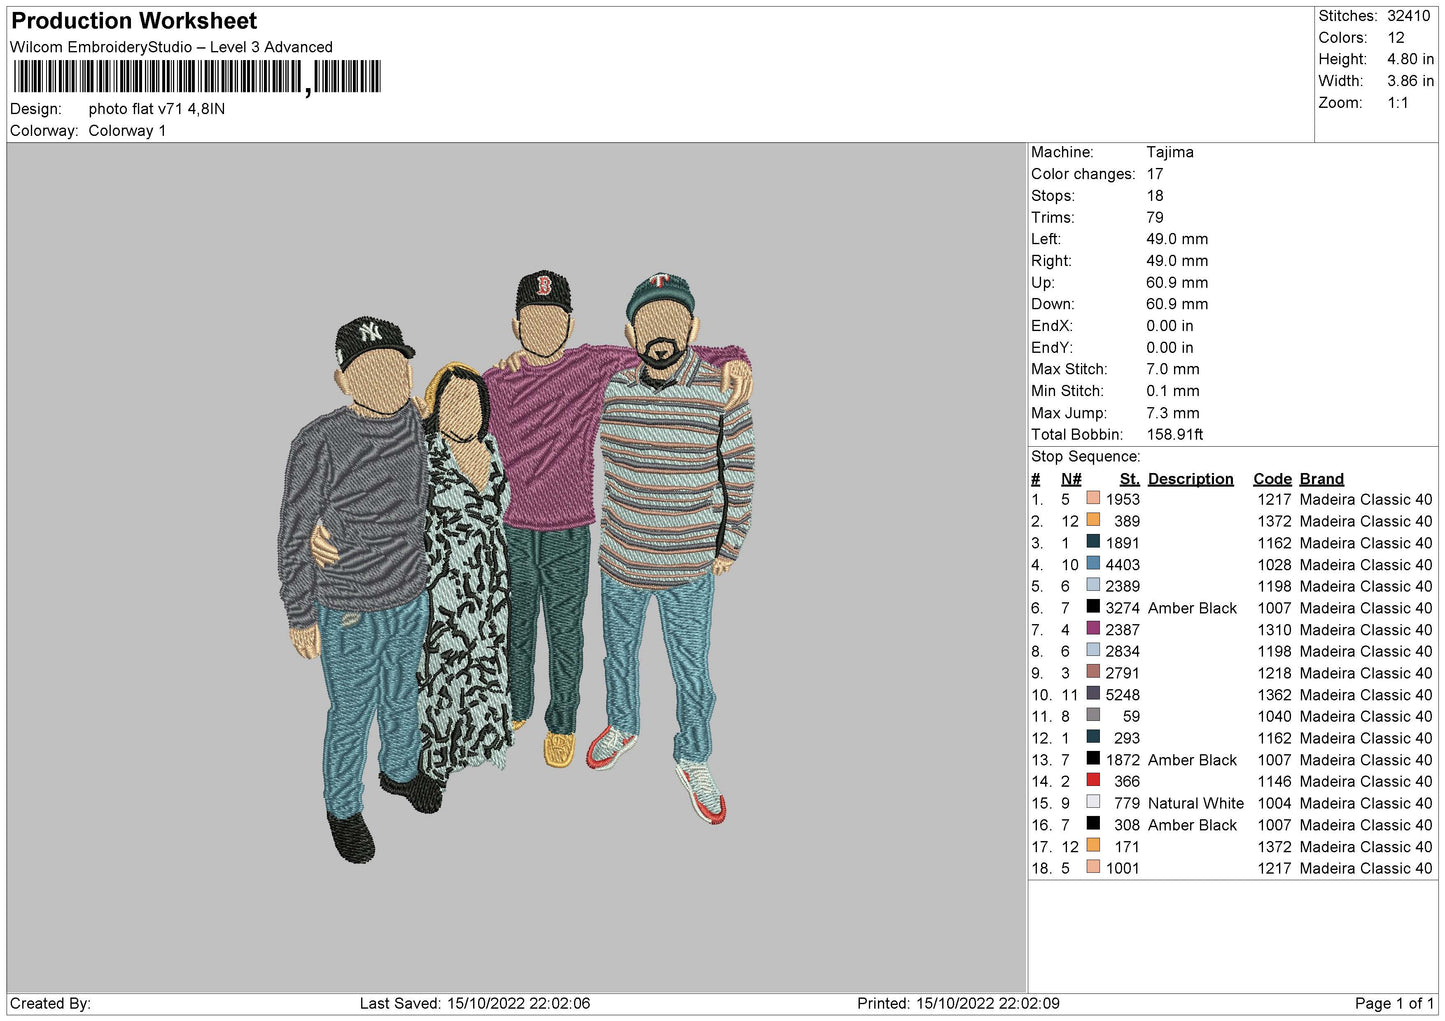Select the 'Wilcom EmbroideryStudio – Level 3 Advanced' text
1445x1021 pixels.
tap(171, 47)
